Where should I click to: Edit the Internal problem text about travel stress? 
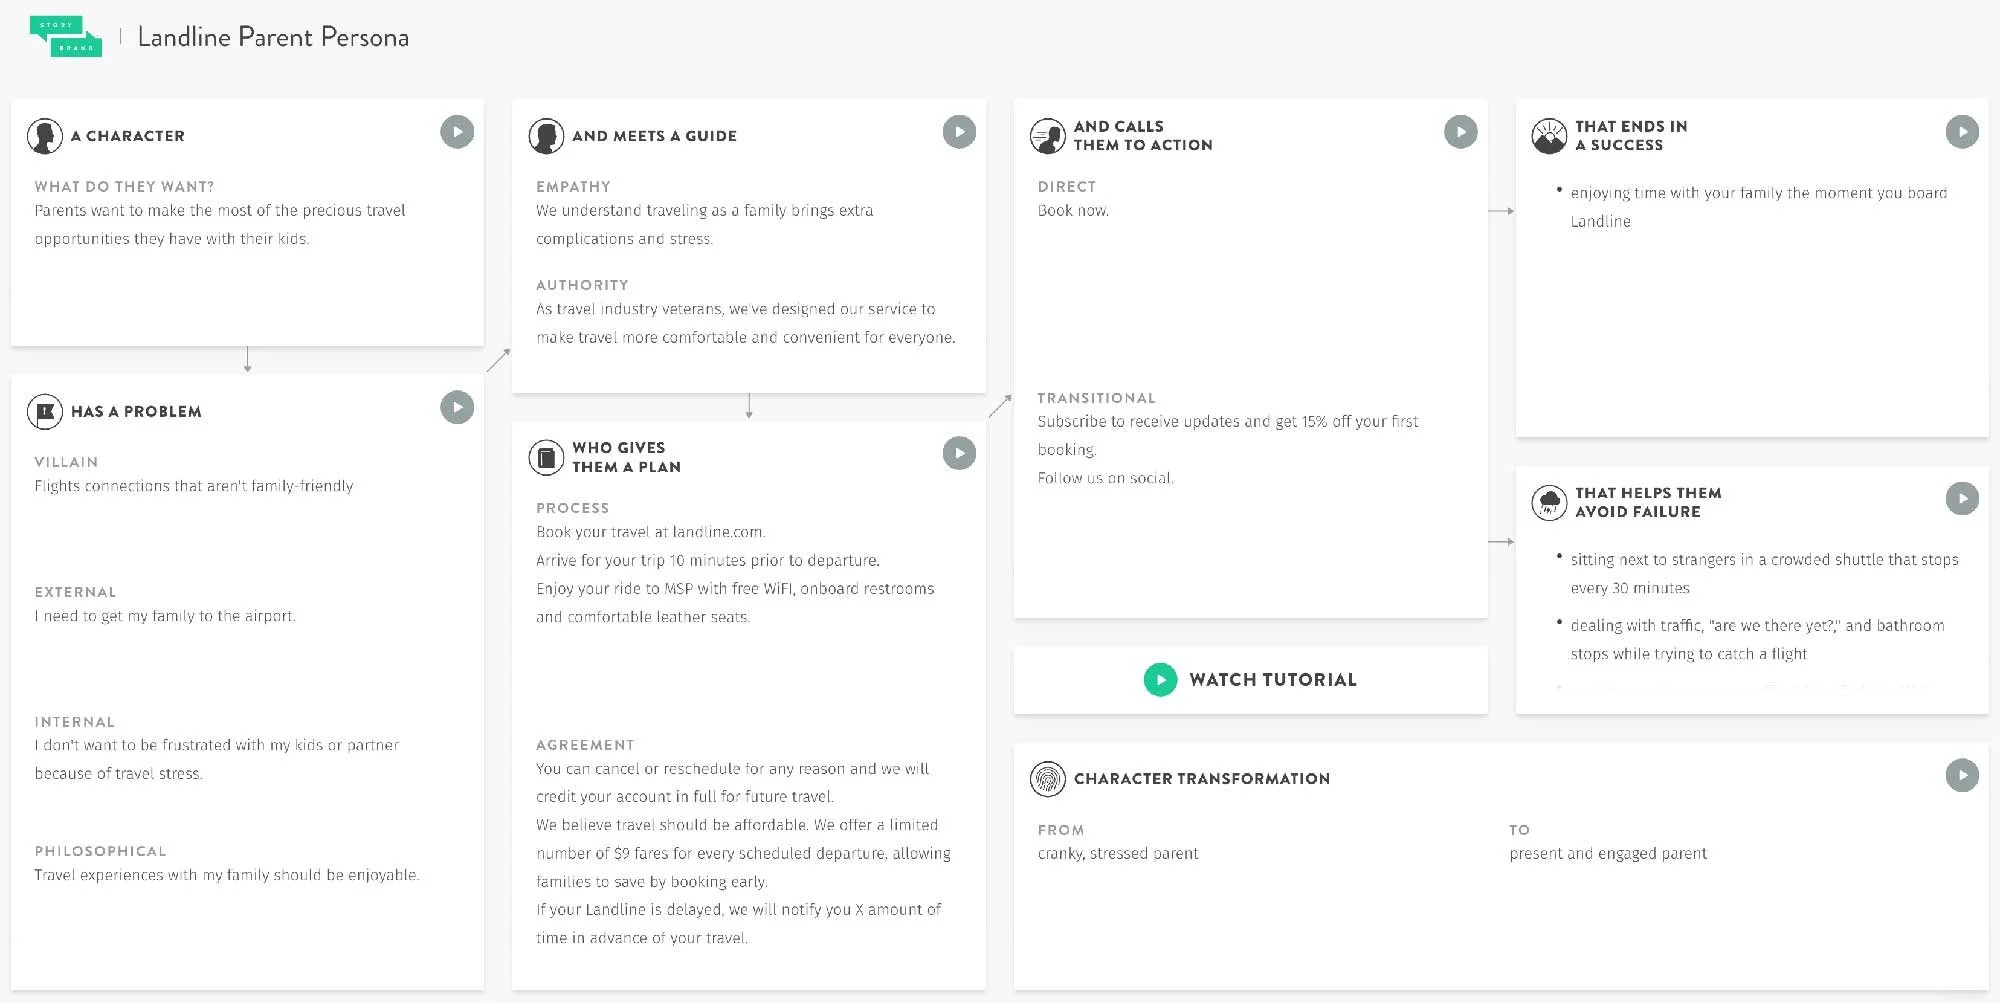[x=217, y=759]
